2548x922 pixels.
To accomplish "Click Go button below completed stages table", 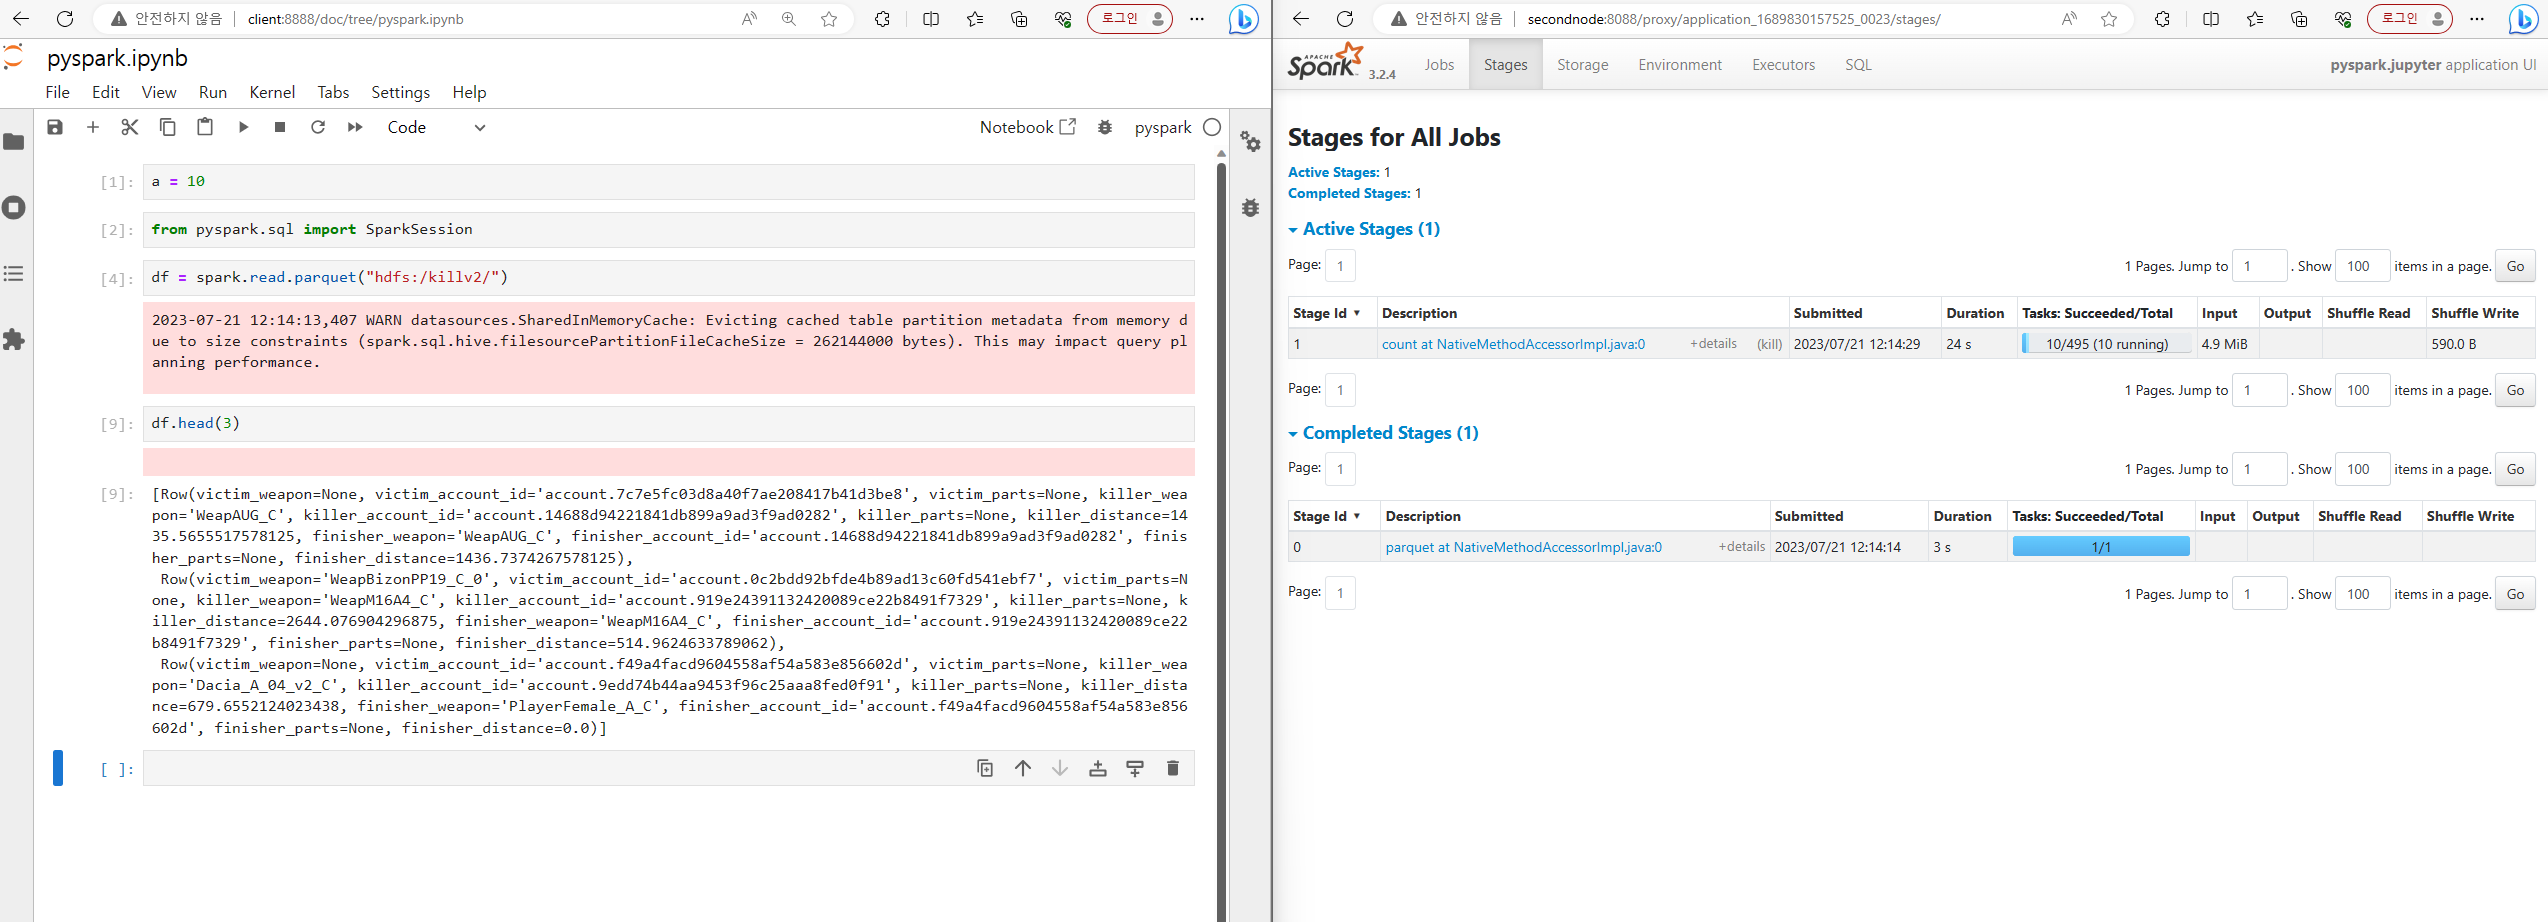I will [x=2515, y=594].
